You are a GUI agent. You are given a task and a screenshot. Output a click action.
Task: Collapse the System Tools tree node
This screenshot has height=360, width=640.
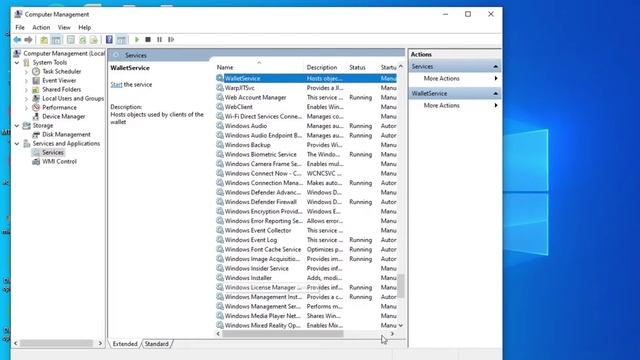pos(17,62)
